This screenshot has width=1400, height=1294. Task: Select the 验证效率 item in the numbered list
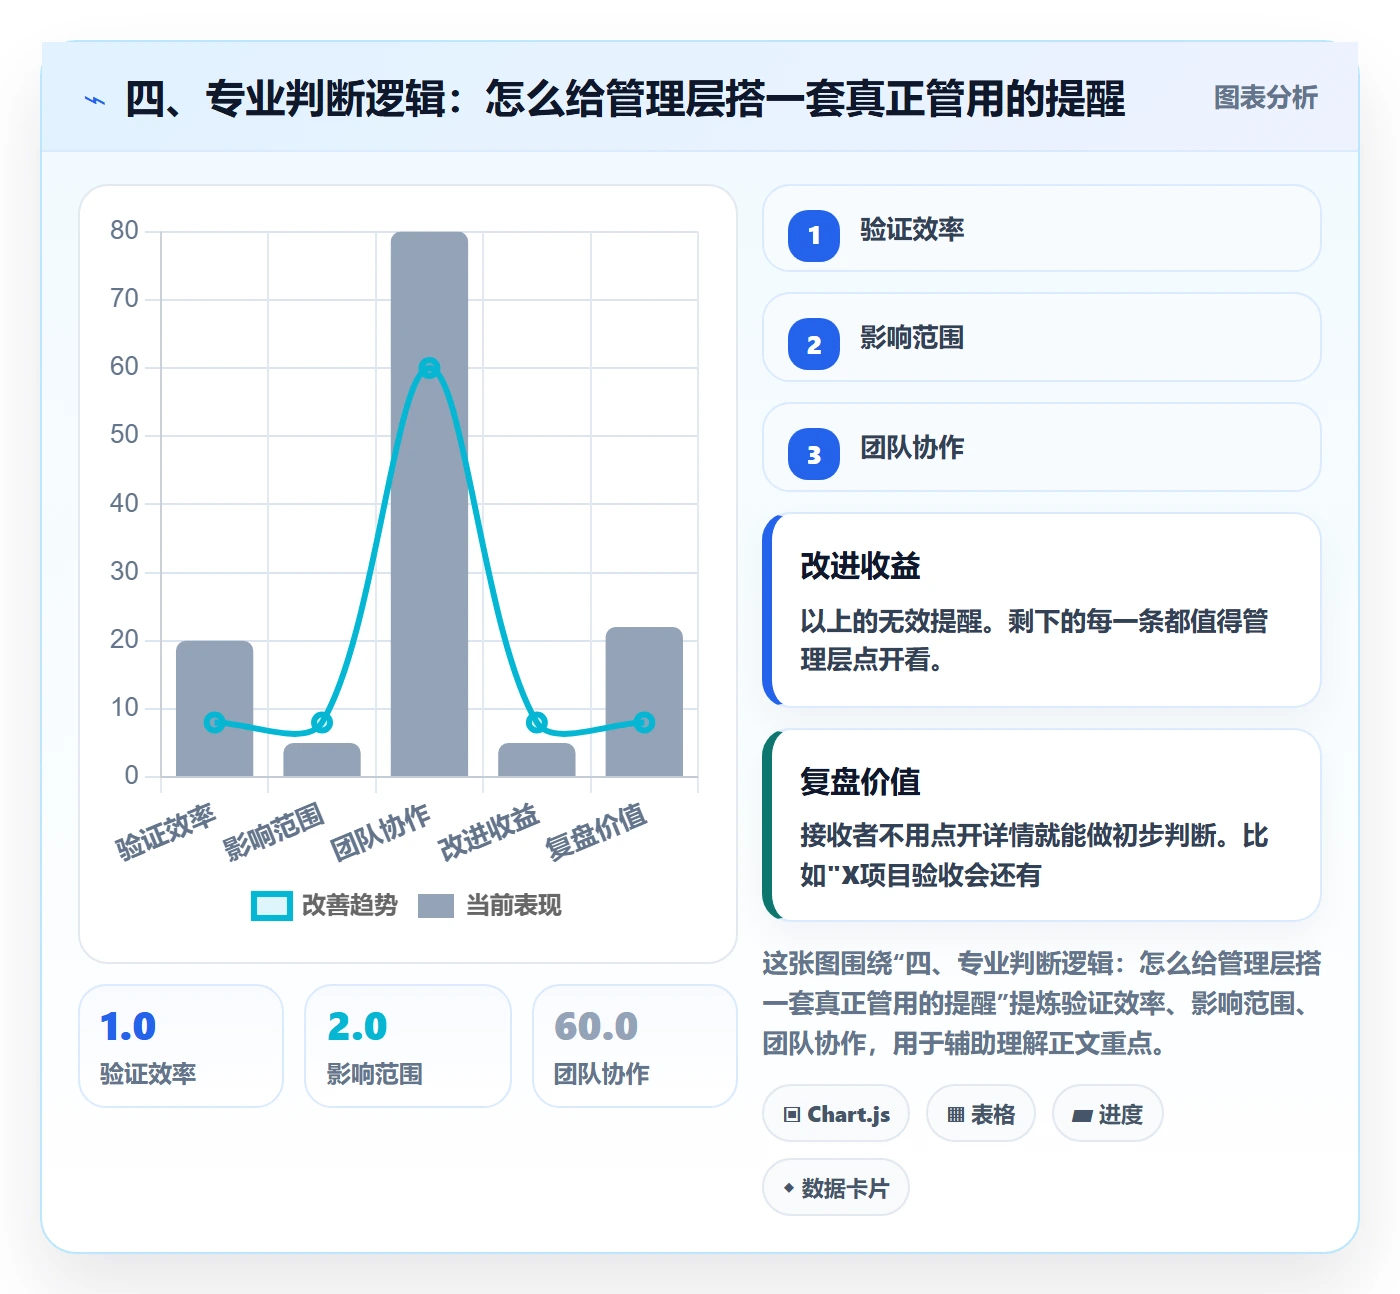point(1042,228)
